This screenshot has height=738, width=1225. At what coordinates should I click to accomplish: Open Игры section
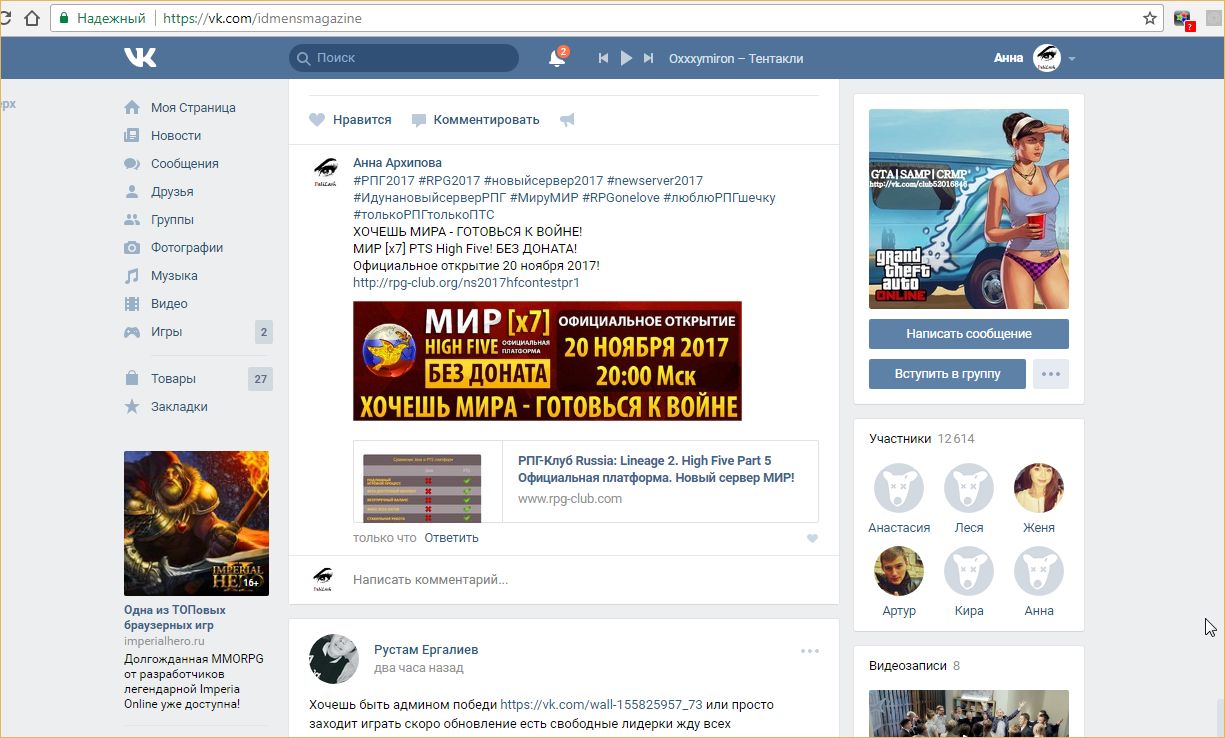pos(166,331)
